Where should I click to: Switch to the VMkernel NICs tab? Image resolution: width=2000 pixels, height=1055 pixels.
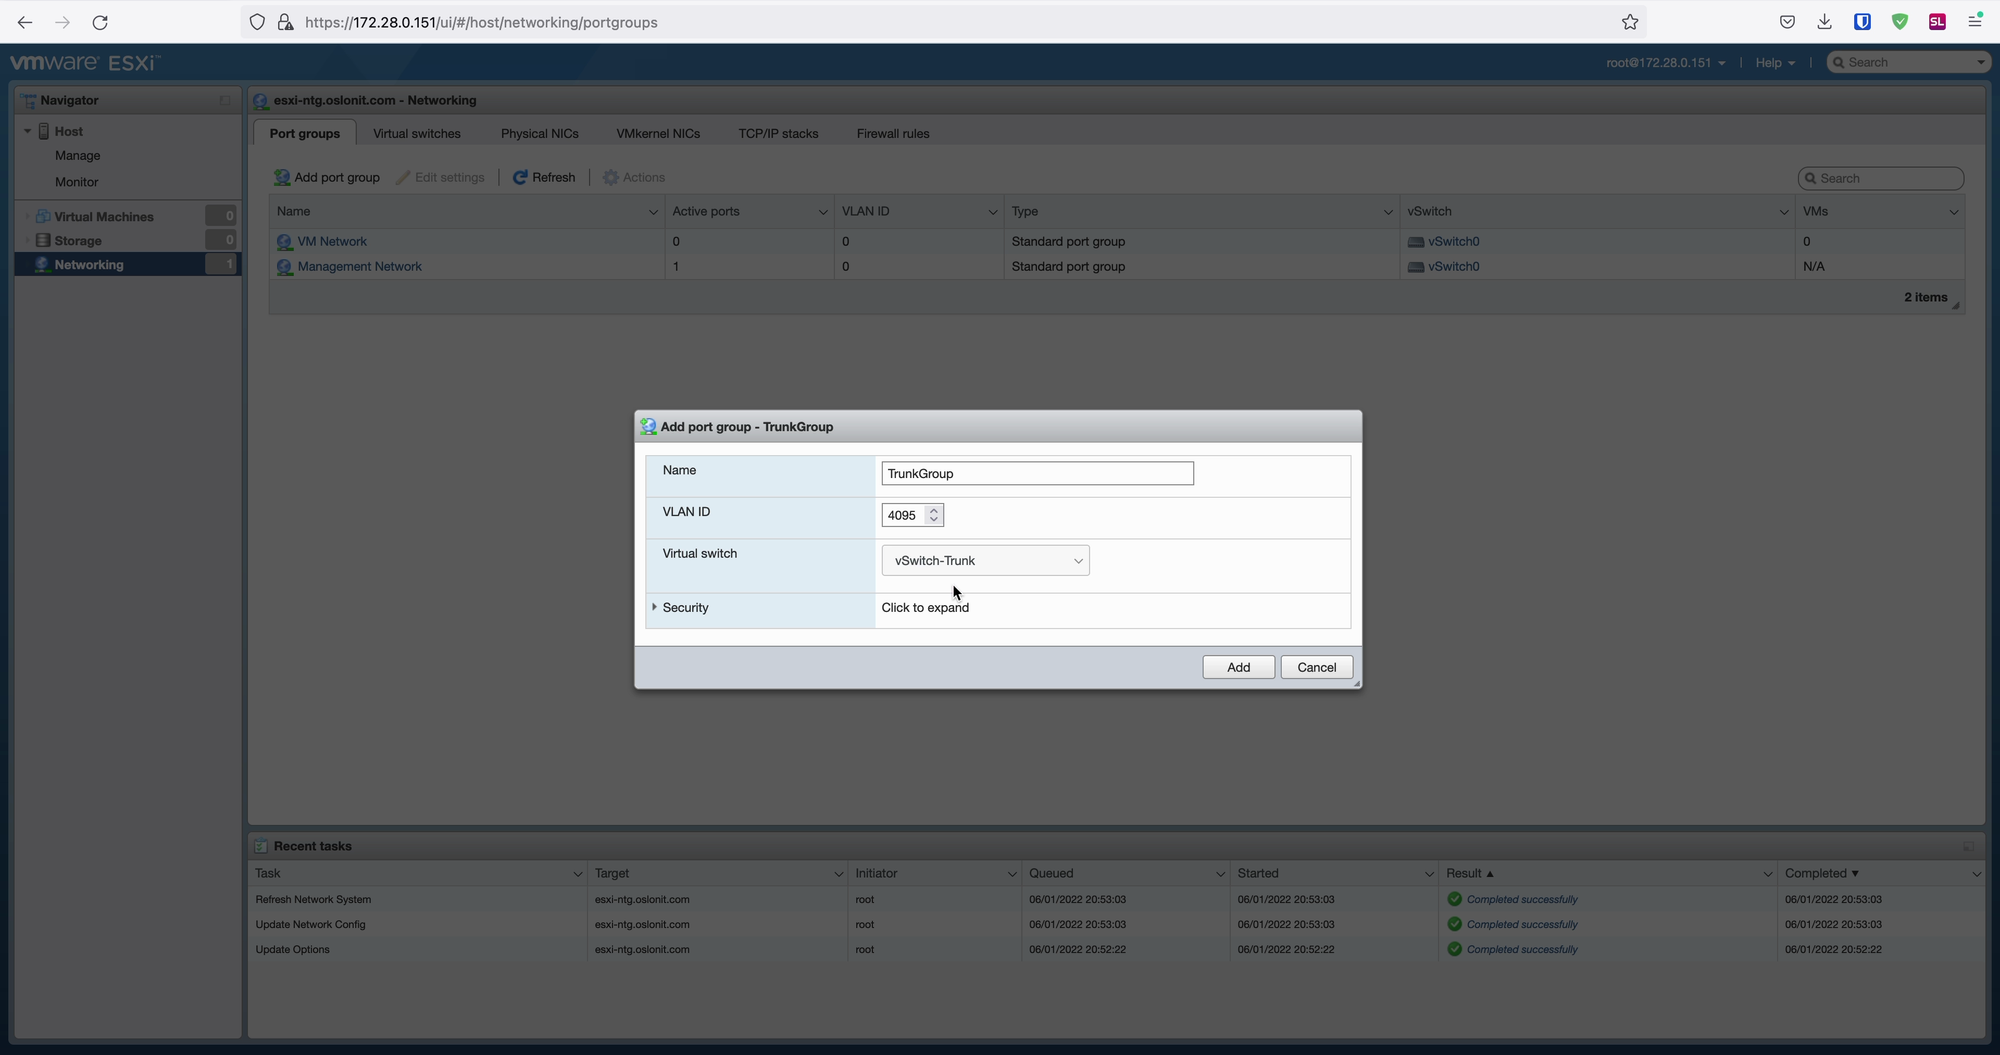coord(658,134)
